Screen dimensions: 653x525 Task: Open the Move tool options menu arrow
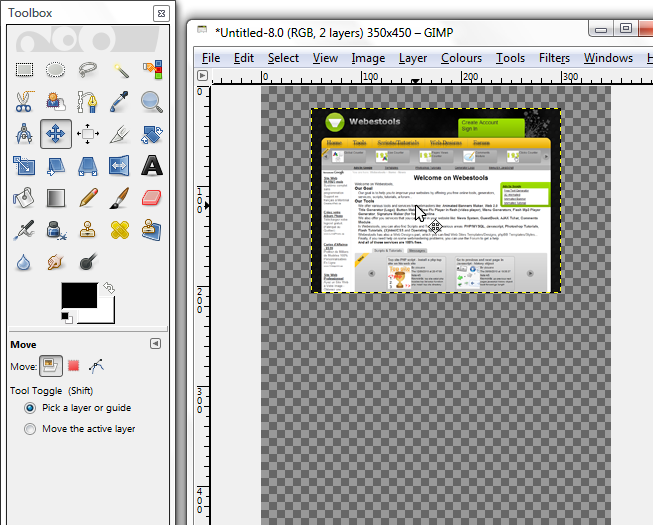155,343
